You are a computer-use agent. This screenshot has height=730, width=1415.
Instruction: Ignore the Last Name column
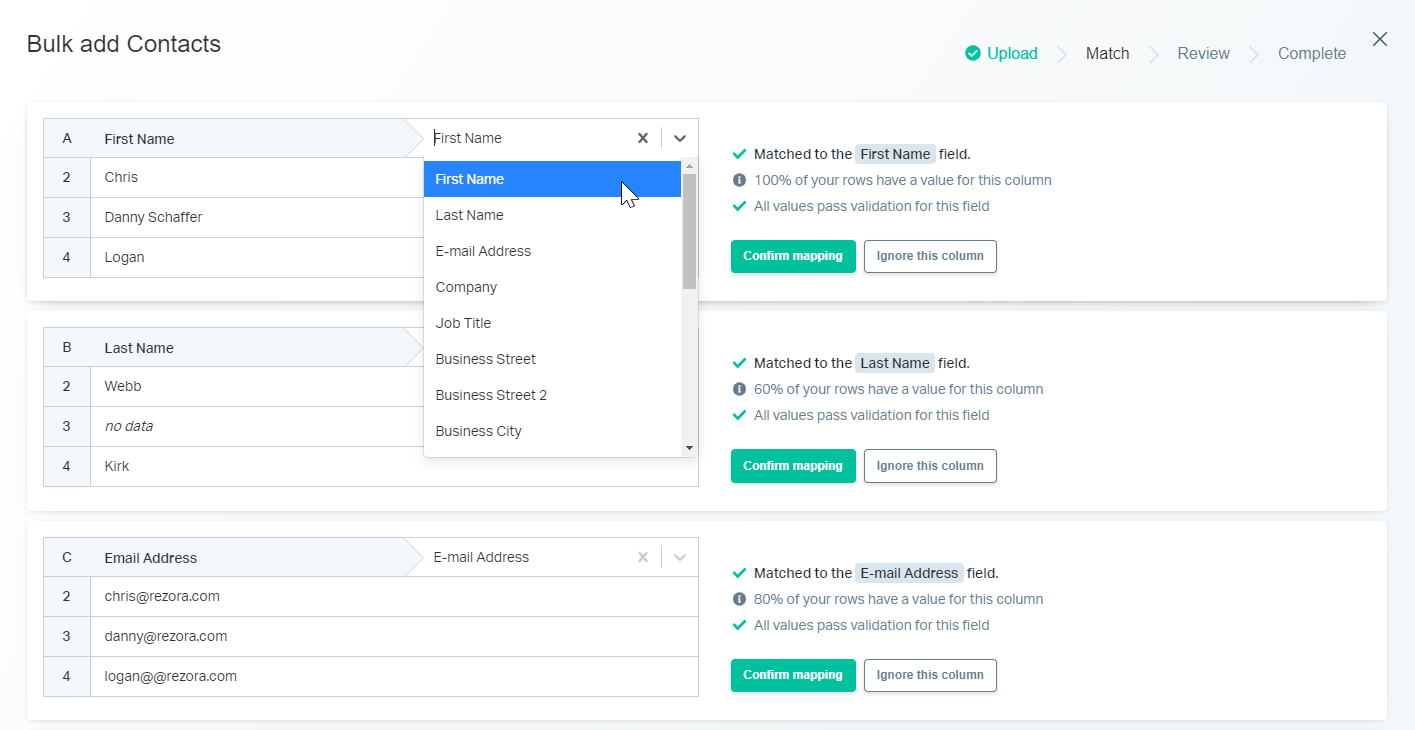[930, 466]
